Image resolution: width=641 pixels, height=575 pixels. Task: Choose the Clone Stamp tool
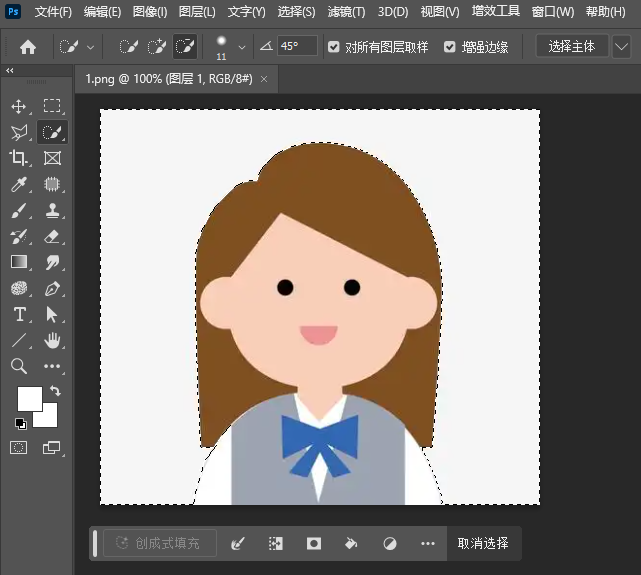(x=52, y=210)
